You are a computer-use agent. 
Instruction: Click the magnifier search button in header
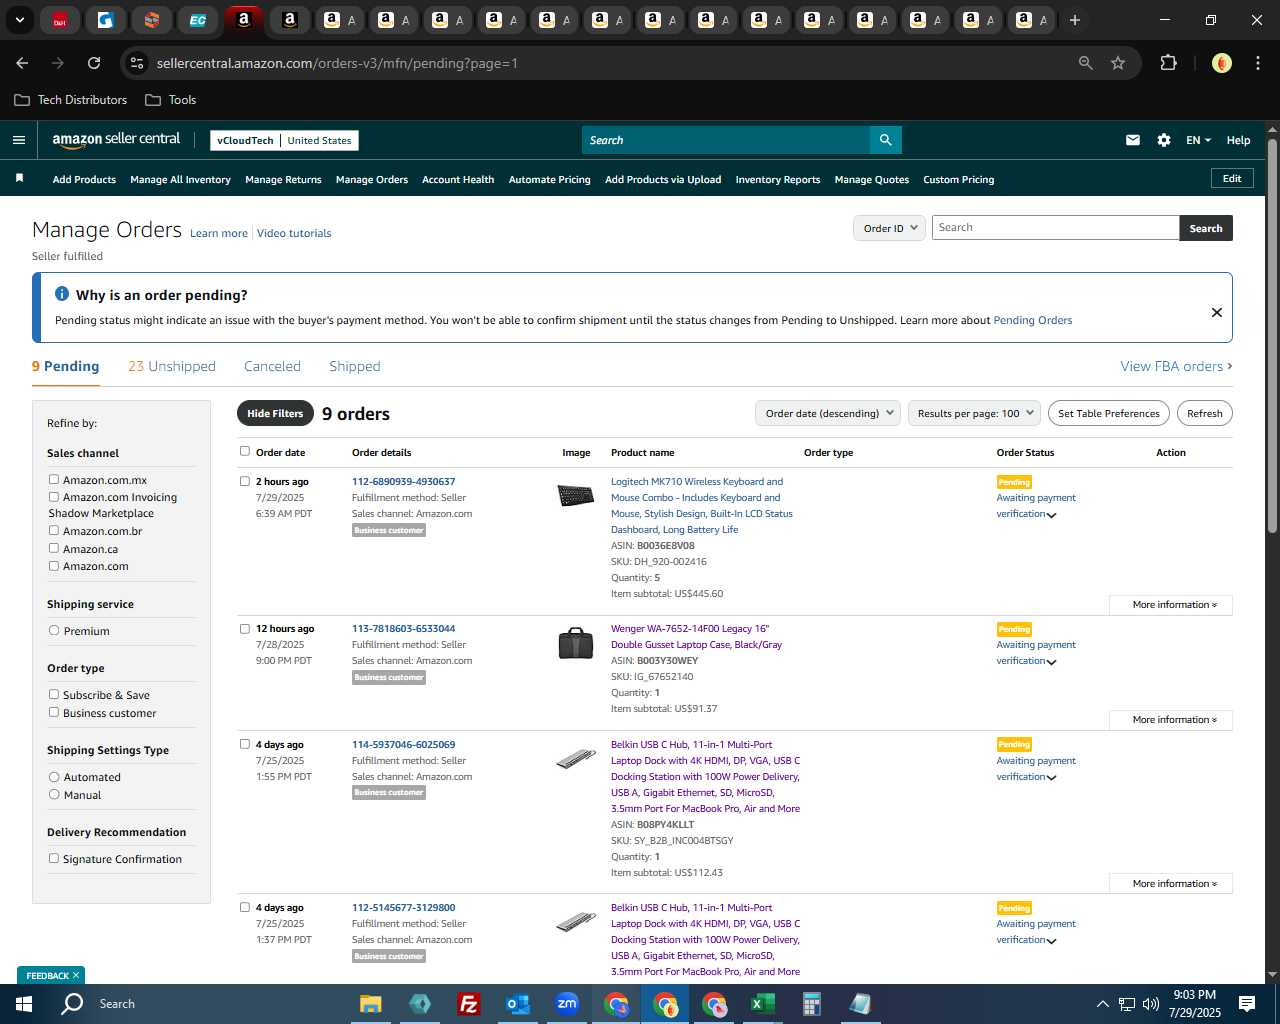[885, 140]
